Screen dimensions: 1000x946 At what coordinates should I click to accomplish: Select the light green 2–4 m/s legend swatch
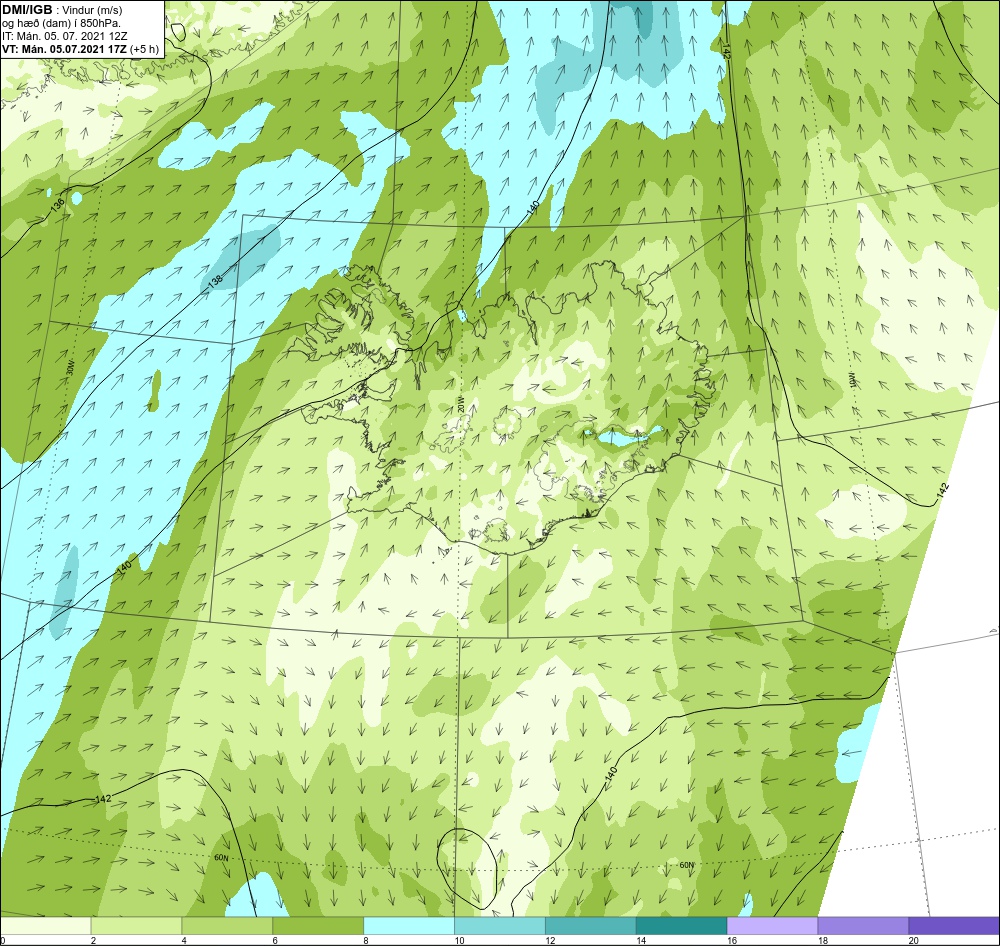[136, 925]
